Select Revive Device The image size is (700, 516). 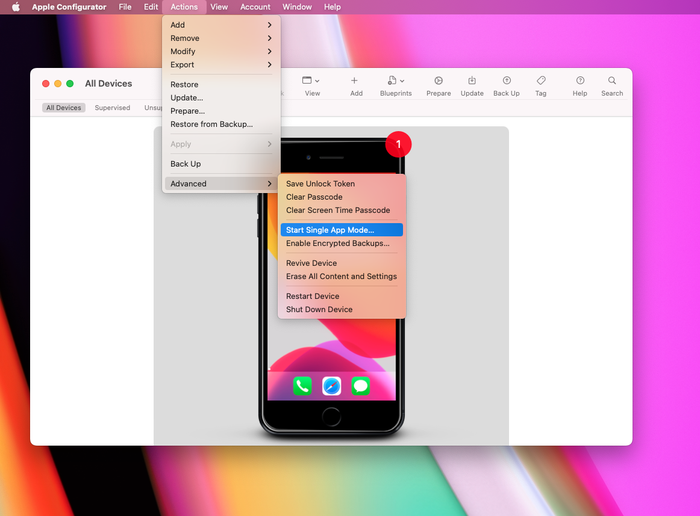pyautogui.click(x=342, y=263)
